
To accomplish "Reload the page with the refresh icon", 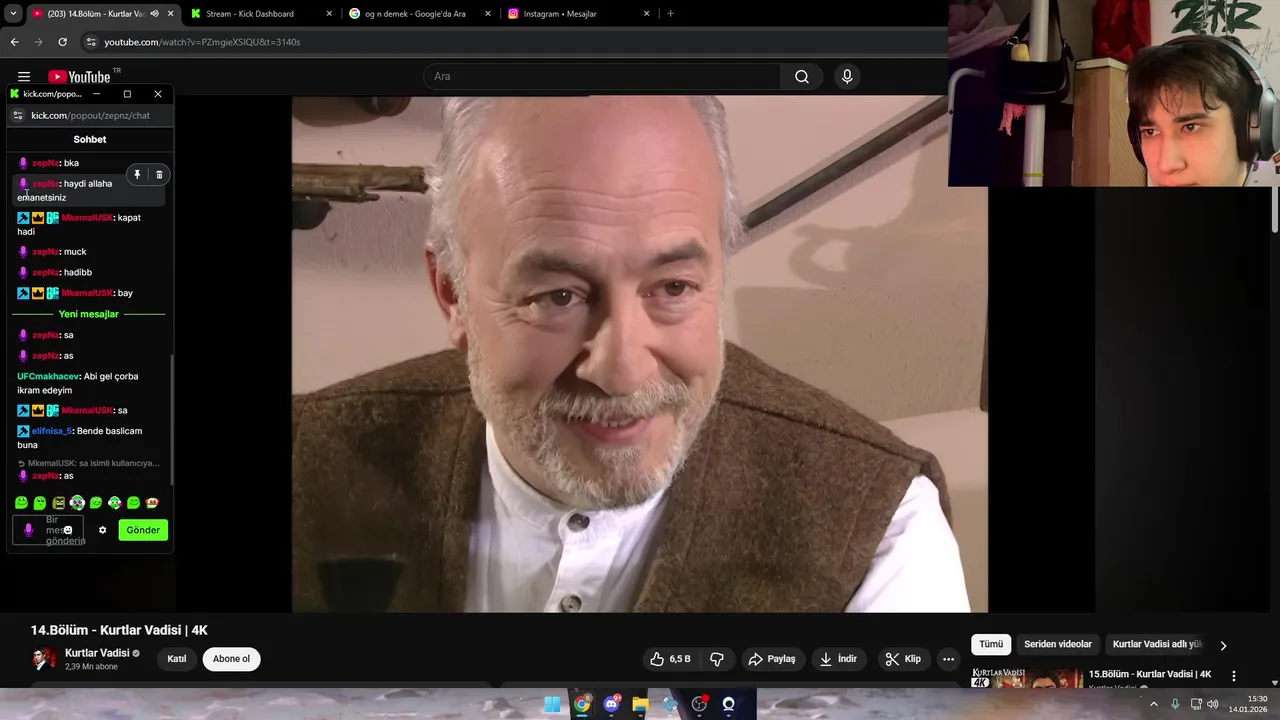I will tap(62, 42).
